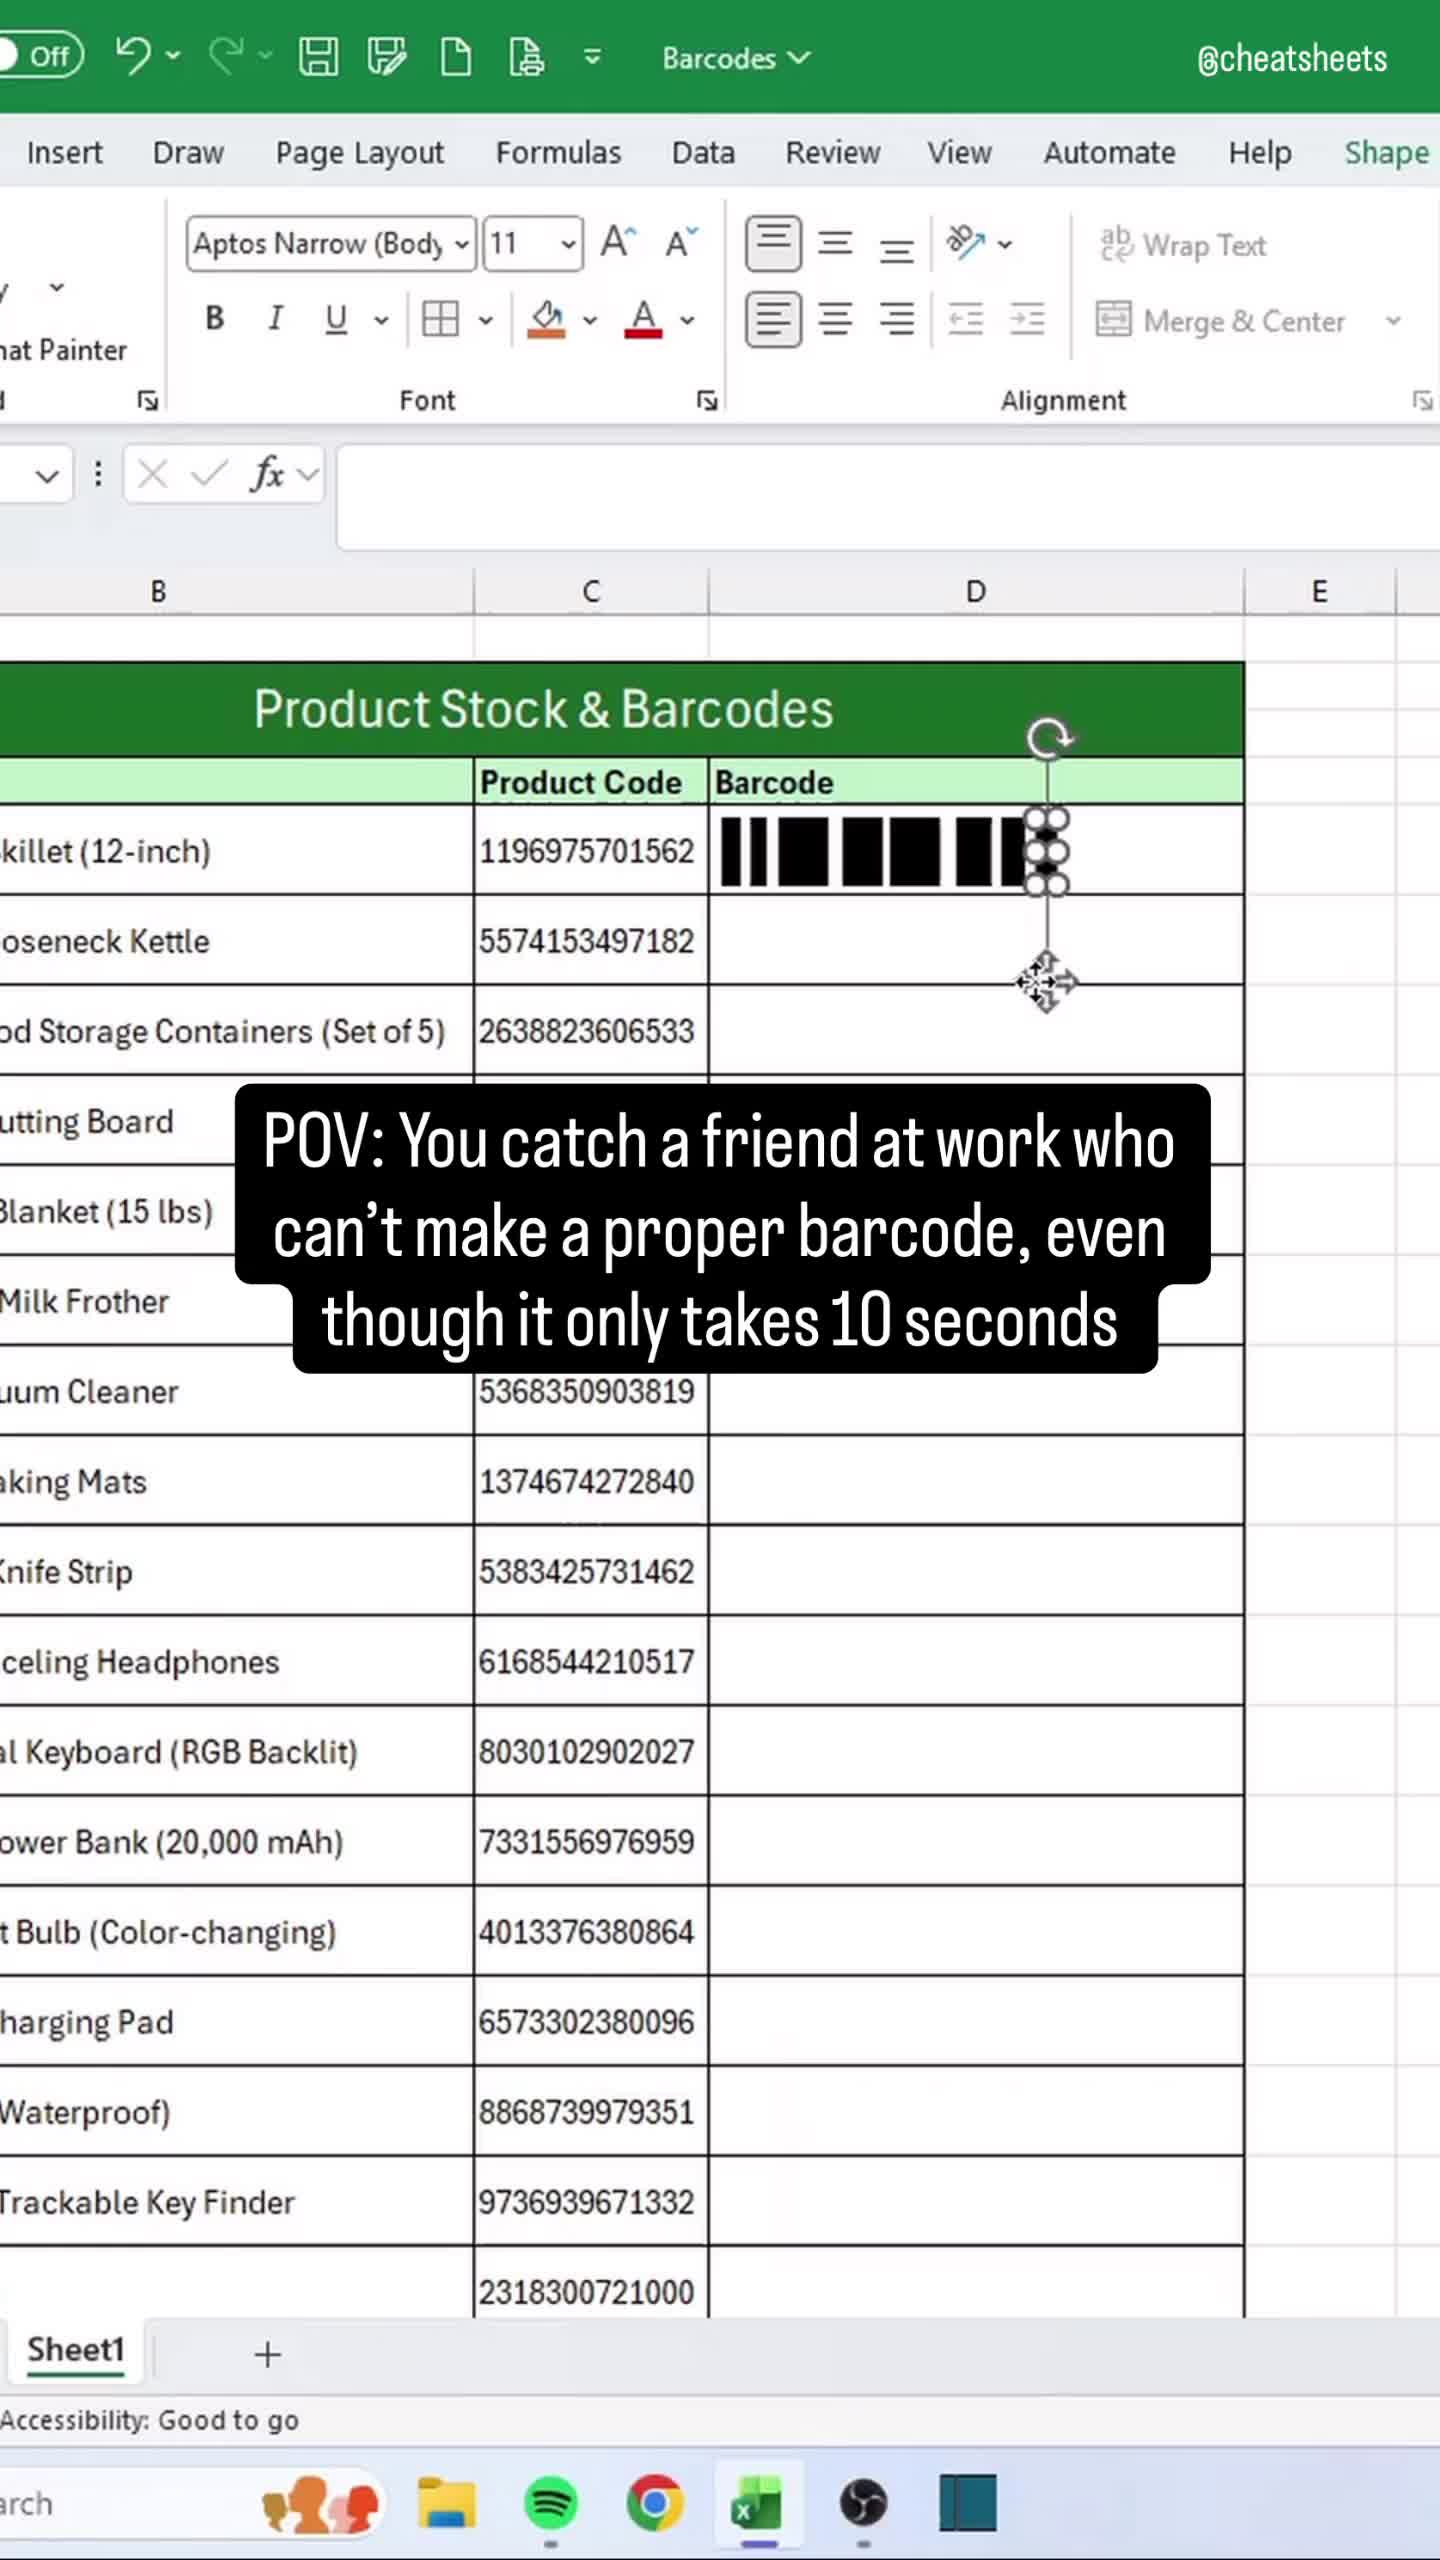This screenshot has height=2560, width=1440.
Task: Open Spotify from the taskbar
Action: tap(551, 2503)
